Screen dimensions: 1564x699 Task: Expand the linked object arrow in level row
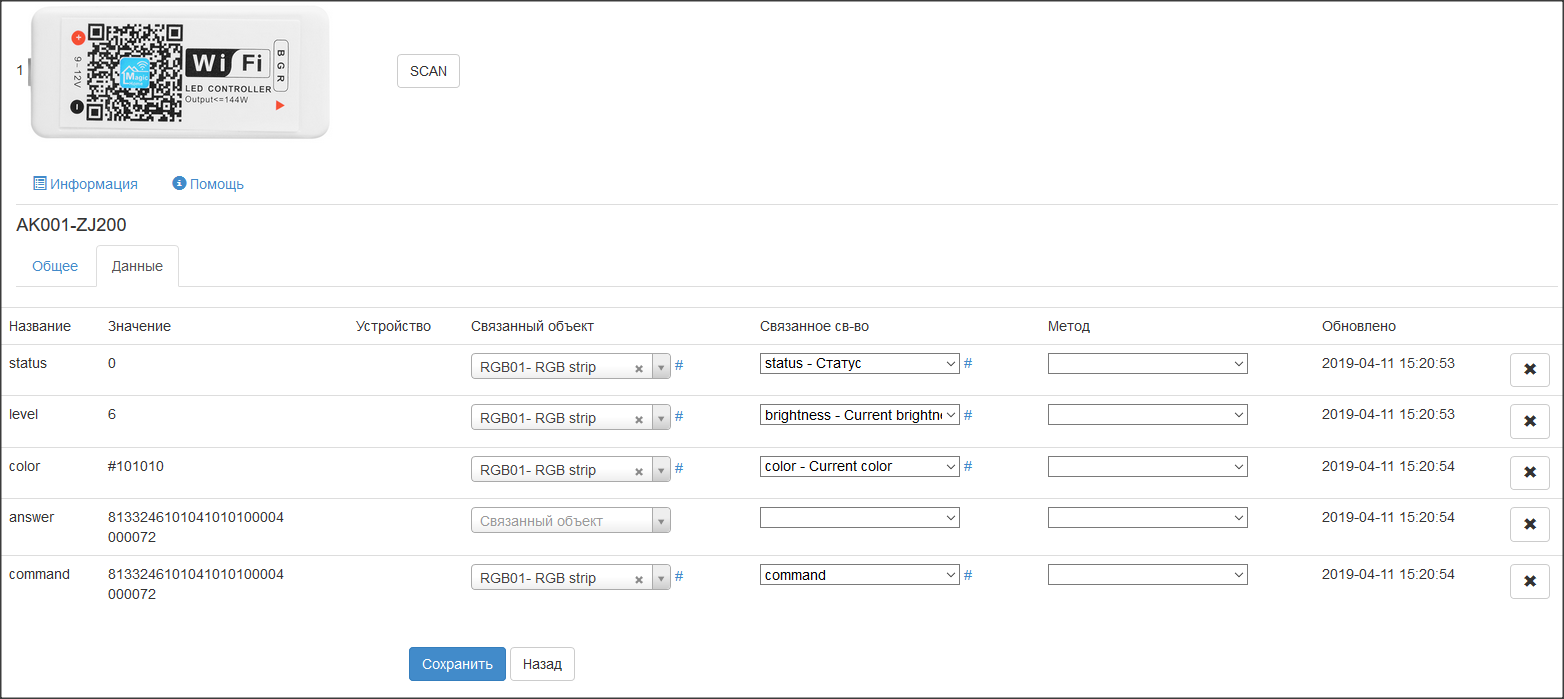point(661,419)
